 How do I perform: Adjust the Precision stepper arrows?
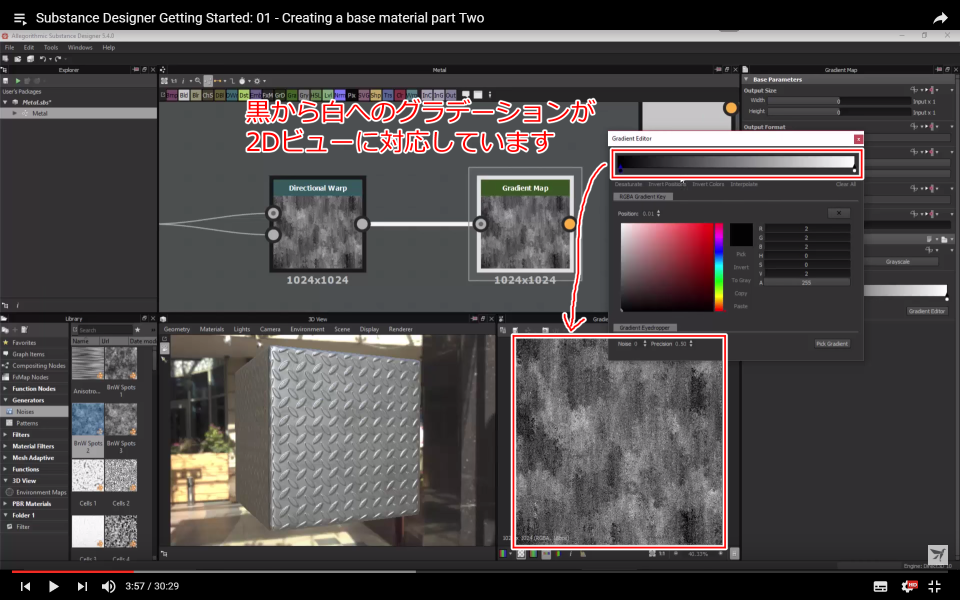(x=691, y=344)
